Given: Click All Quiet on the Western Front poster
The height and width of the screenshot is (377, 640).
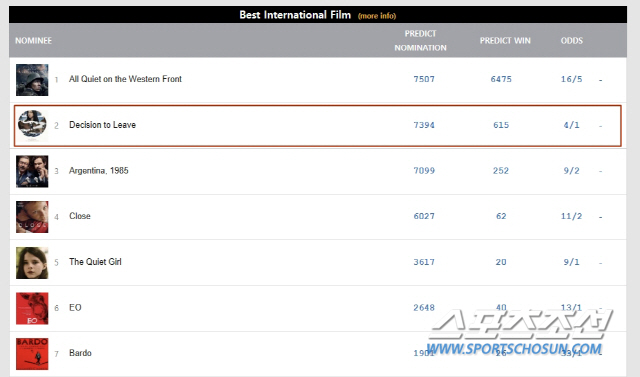Looking at the screenshot, I should 32,80.
